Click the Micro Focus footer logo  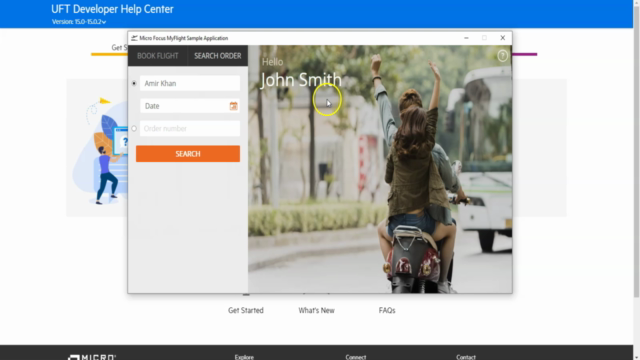(92, 357)
